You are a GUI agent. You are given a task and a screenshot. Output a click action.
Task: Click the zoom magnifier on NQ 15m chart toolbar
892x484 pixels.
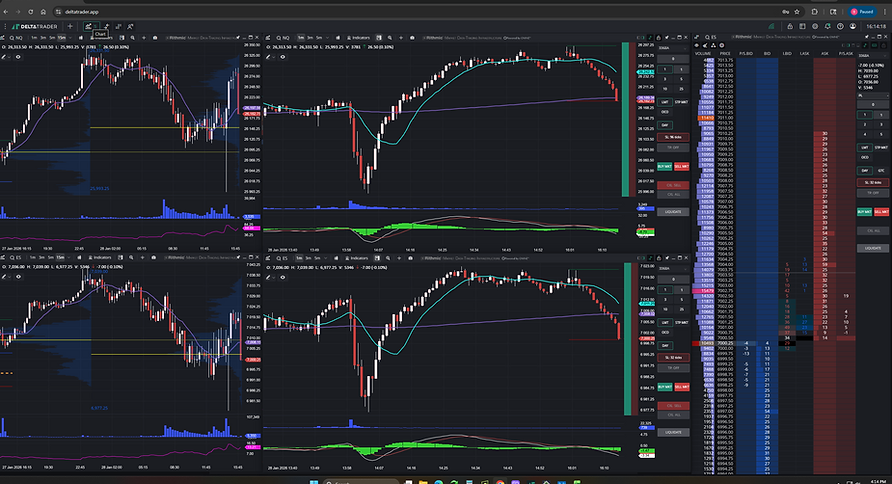pyautogui.click(x=133, y=38)
